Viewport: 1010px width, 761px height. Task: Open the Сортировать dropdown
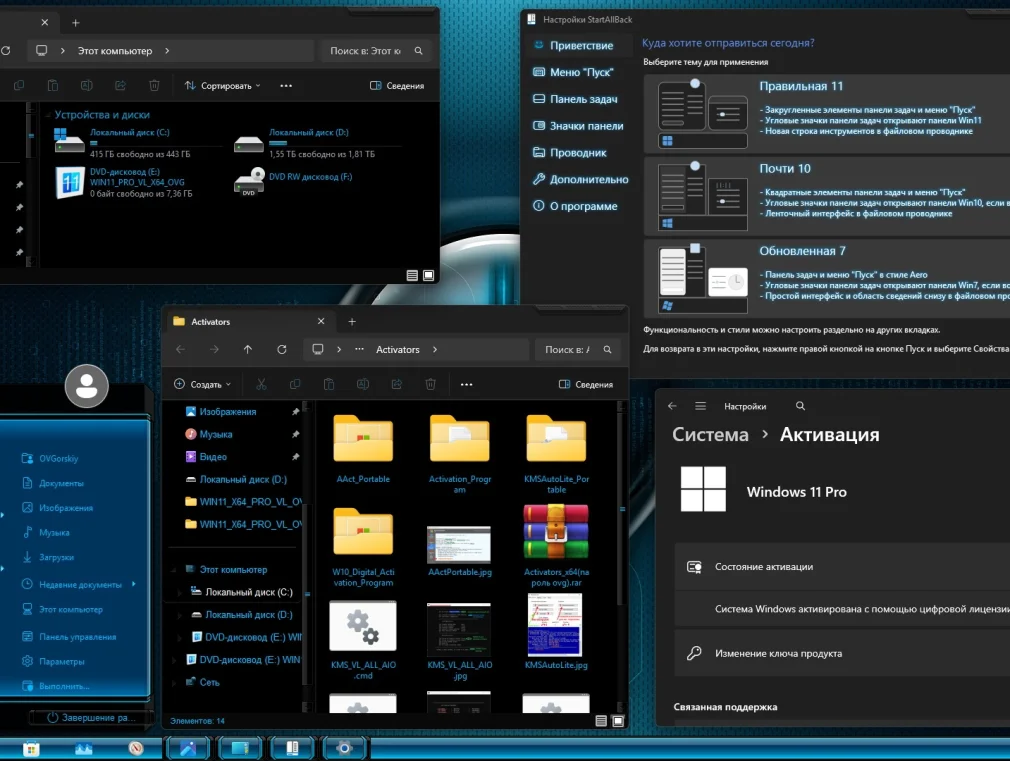click(224, 86)
